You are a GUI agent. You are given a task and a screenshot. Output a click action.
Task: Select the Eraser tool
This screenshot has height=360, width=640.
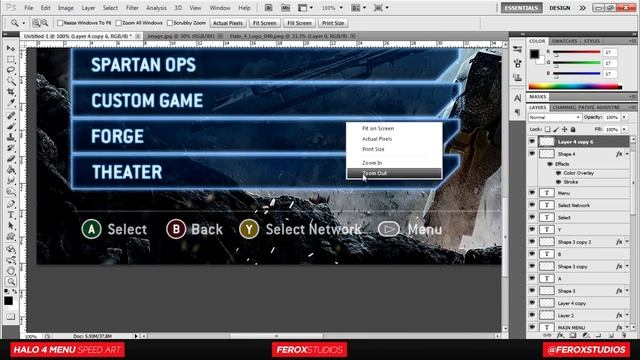[x=11, y=159]
